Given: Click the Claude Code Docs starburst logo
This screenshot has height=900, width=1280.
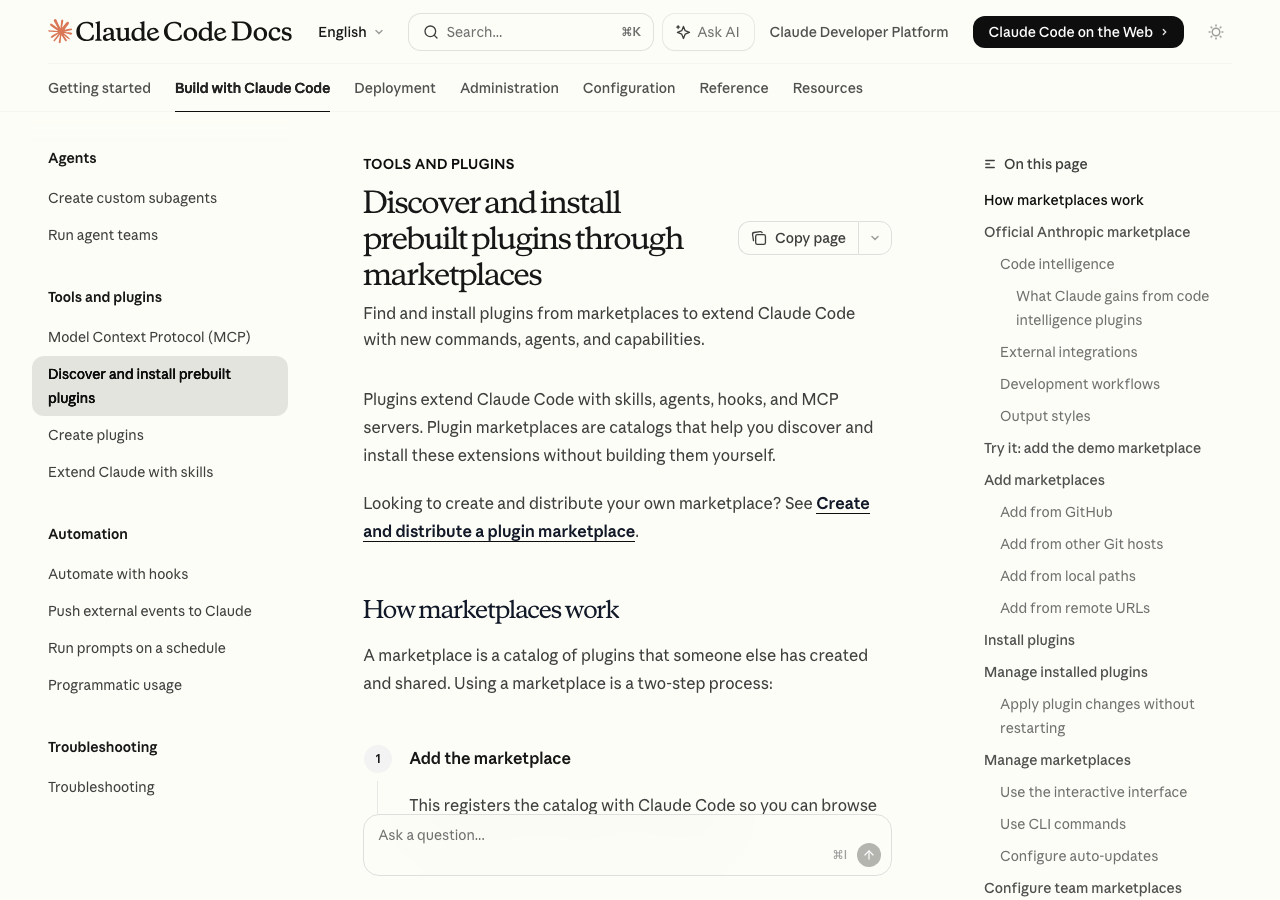Looking at the screenshot, I should (60, 31).
